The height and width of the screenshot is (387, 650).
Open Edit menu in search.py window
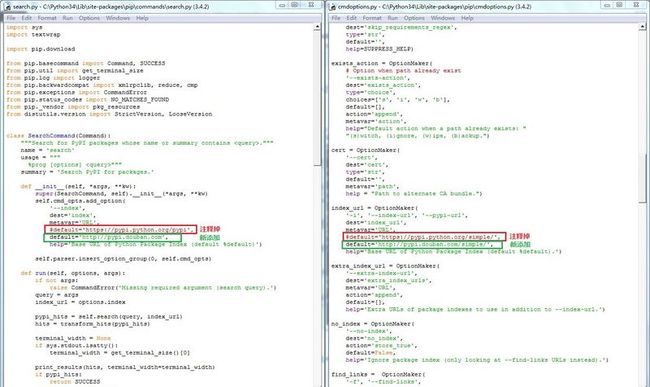coord(27,18)
